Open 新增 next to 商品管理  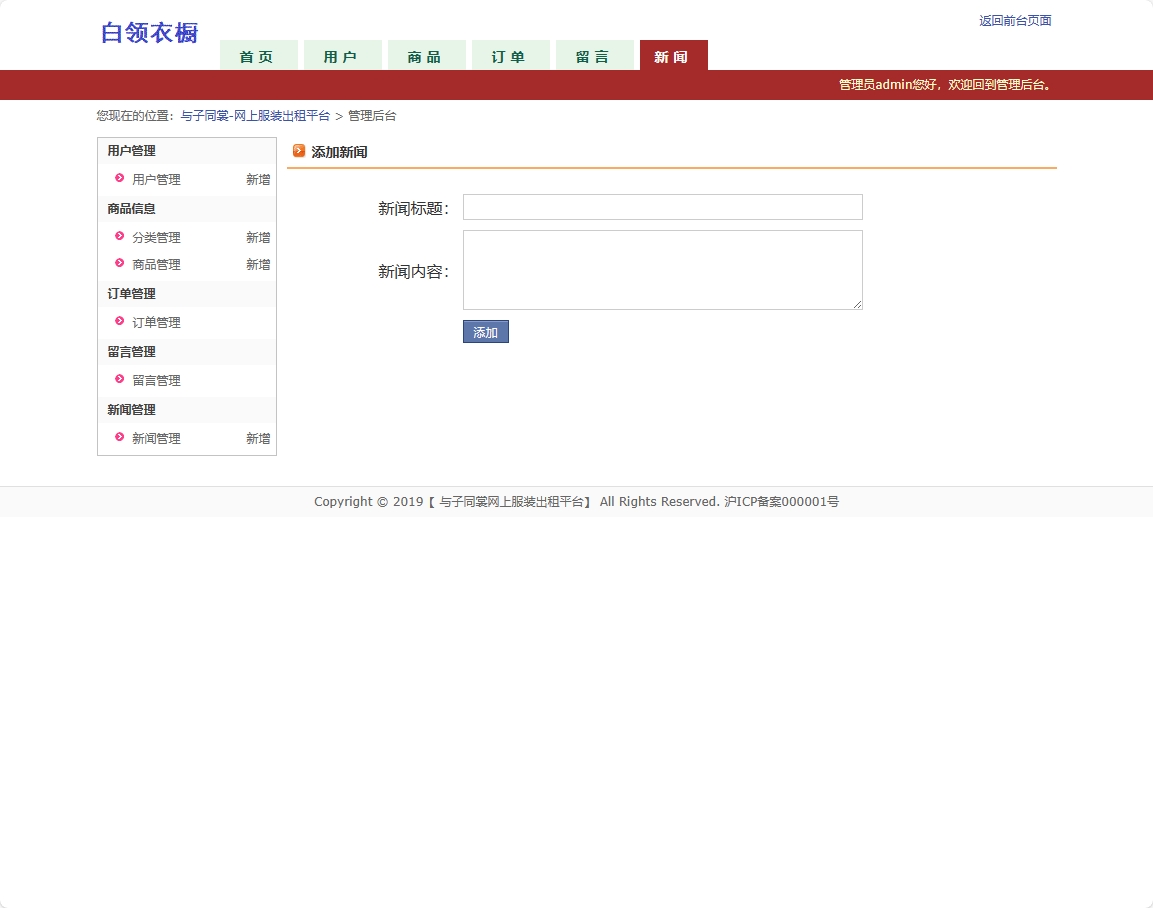click(257, 264)
